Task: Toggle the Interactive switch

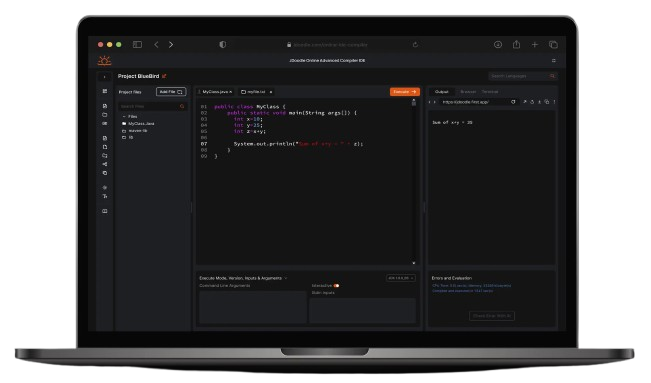Action: pyautogui.click(x=336, y=286)
